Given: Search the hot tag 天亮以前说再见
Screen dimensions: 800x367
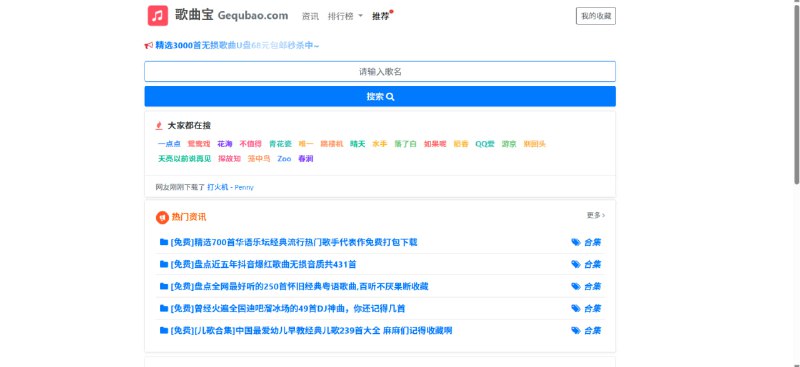Looking at the screenshot, I should click(184, 159).
